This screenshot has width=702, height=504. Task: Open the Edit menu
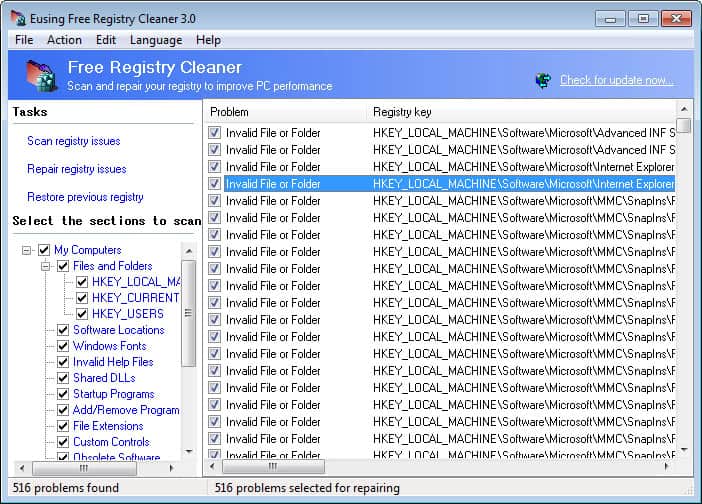[106, 40]
